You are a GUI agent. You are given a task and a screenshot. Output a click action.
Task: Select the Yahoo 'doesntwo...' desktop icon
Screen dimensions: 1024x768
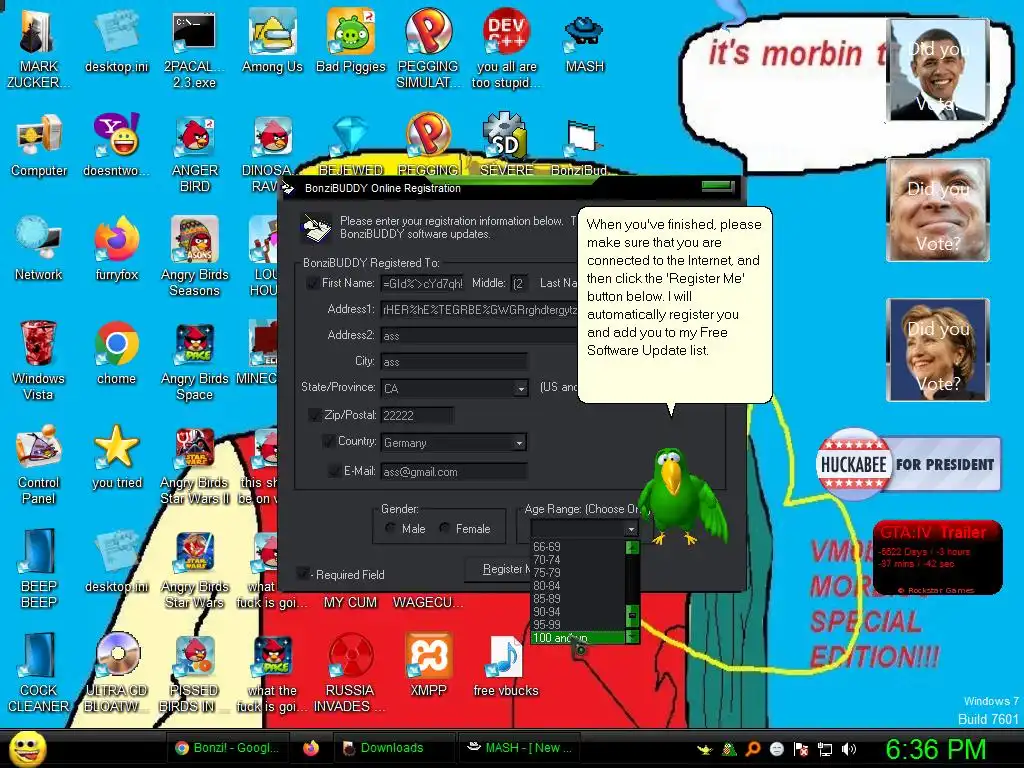116,145
